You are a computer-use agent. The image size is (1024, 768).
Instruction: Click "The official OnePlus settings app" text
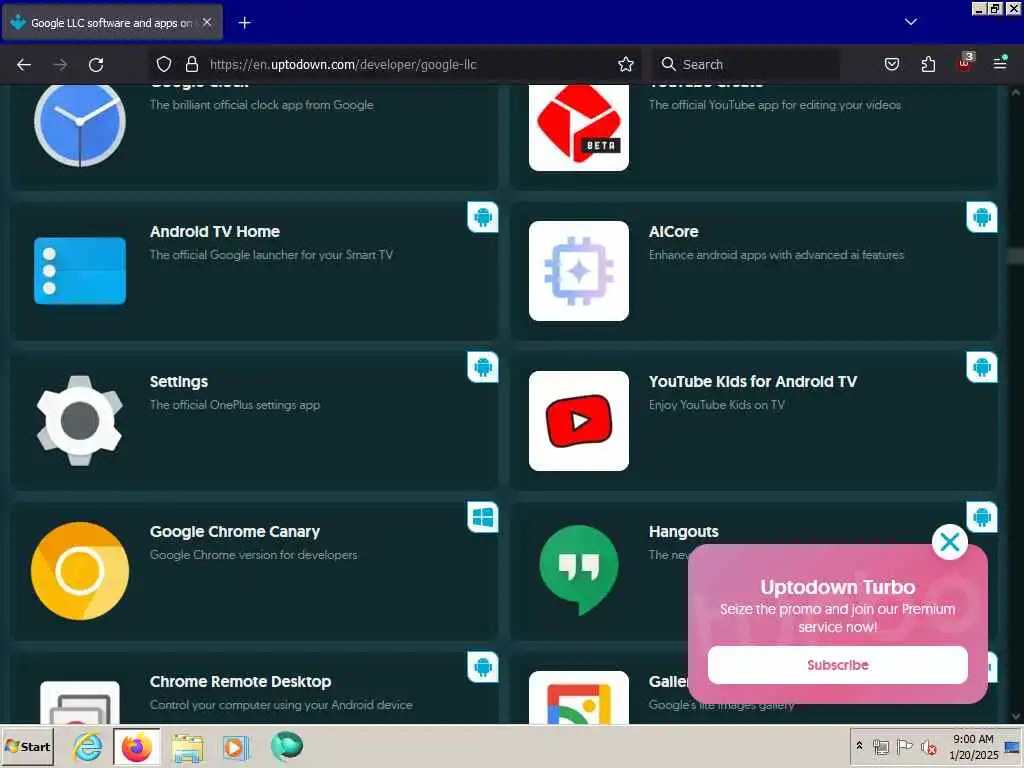click(234, 405)
